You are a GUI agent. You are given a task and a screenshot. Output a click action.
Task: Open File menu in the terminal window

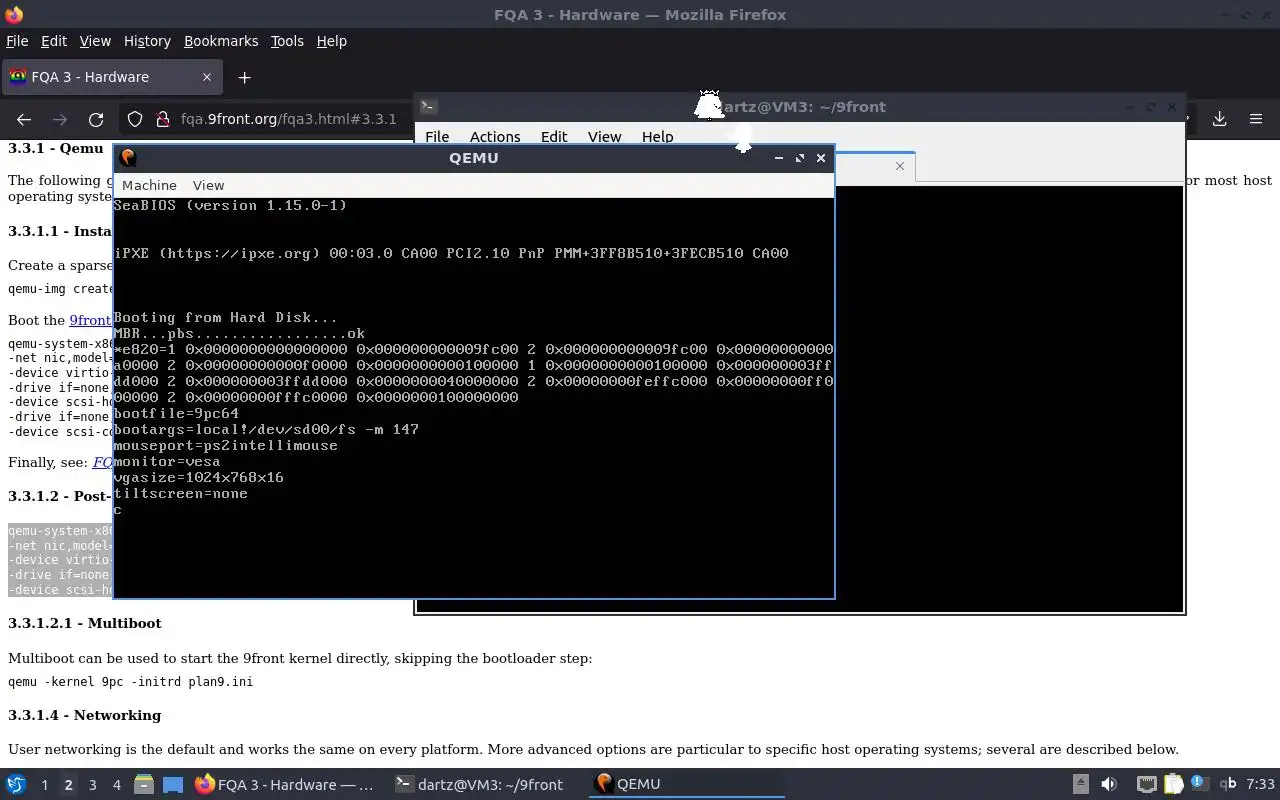coord(437,137)
